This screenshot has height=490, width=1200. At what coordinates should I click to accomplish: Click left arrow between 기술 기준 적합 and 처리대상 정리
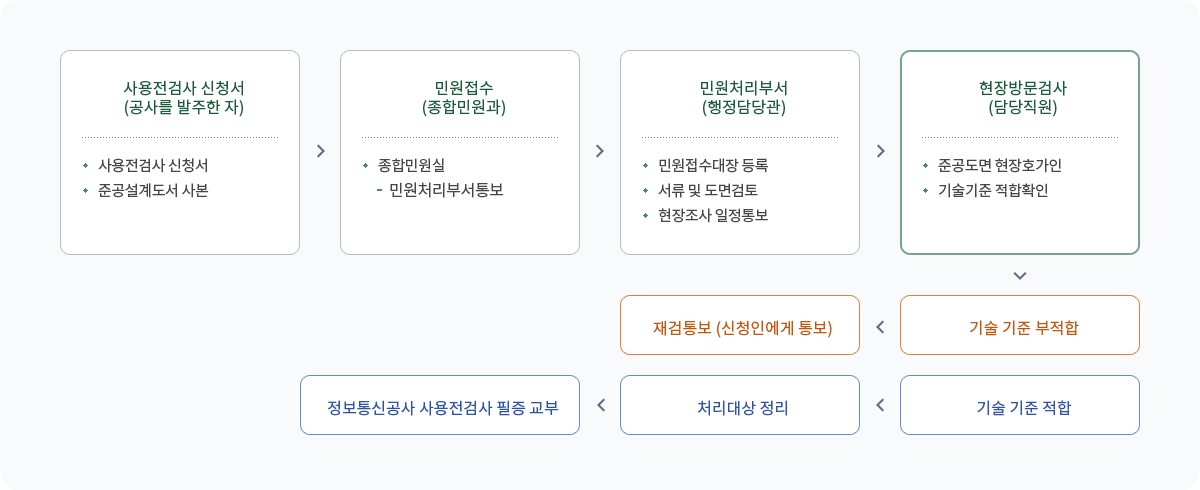880,405
